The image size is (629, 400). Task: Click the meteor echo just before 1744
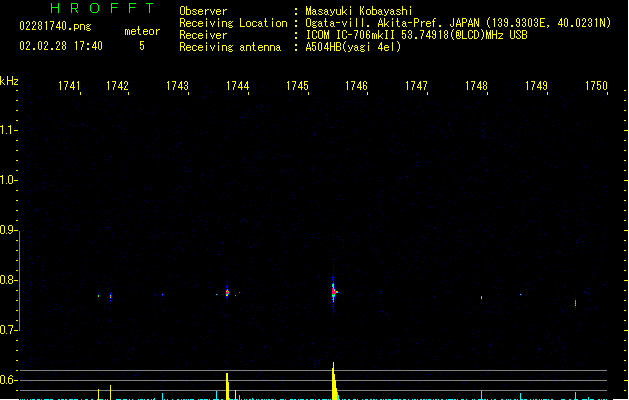[x=227, y=292]
